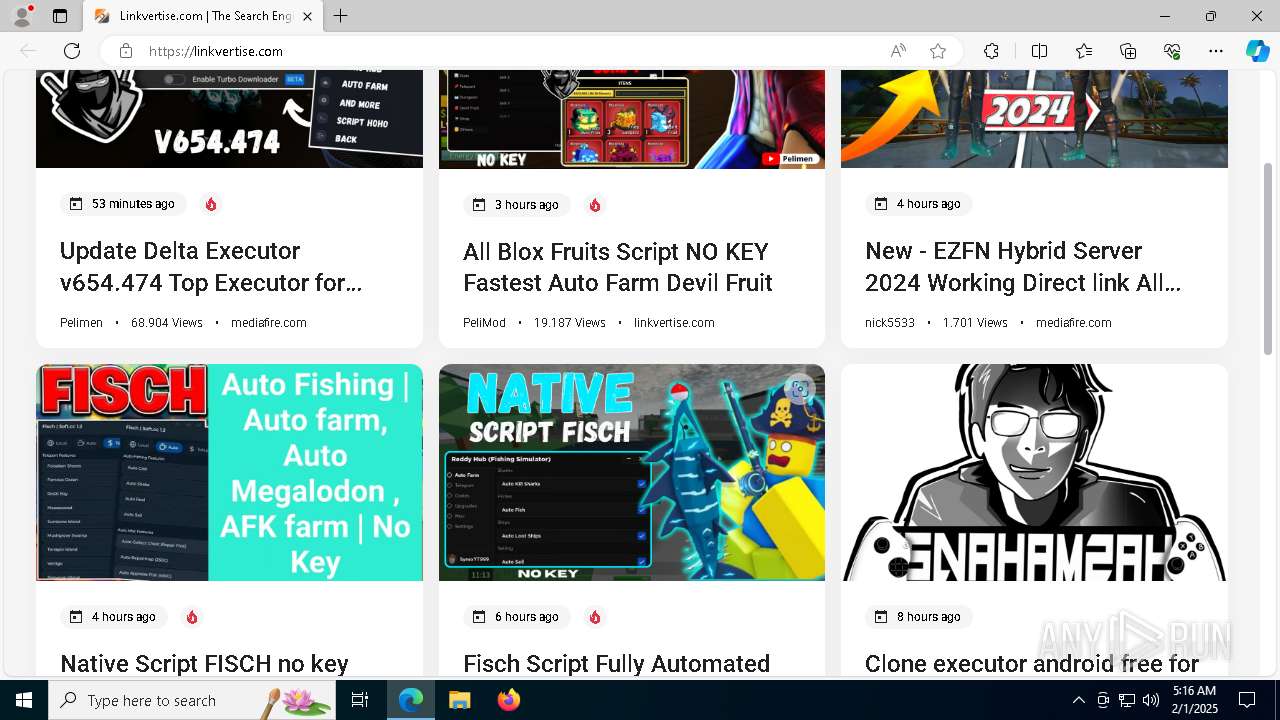This screenshot has height=720, width=1280.
Task: Open the Favorites list icon
Action: pos(1084,51)
